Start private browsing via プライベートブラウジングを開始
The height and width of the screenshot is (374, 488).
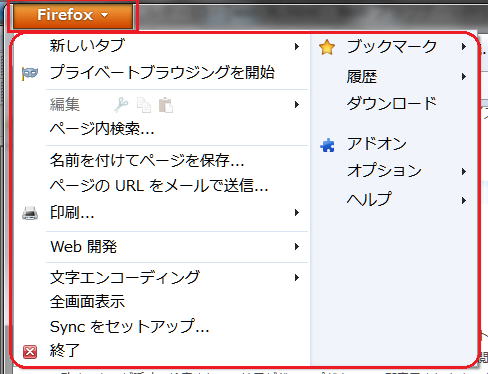tap(162, 72)
